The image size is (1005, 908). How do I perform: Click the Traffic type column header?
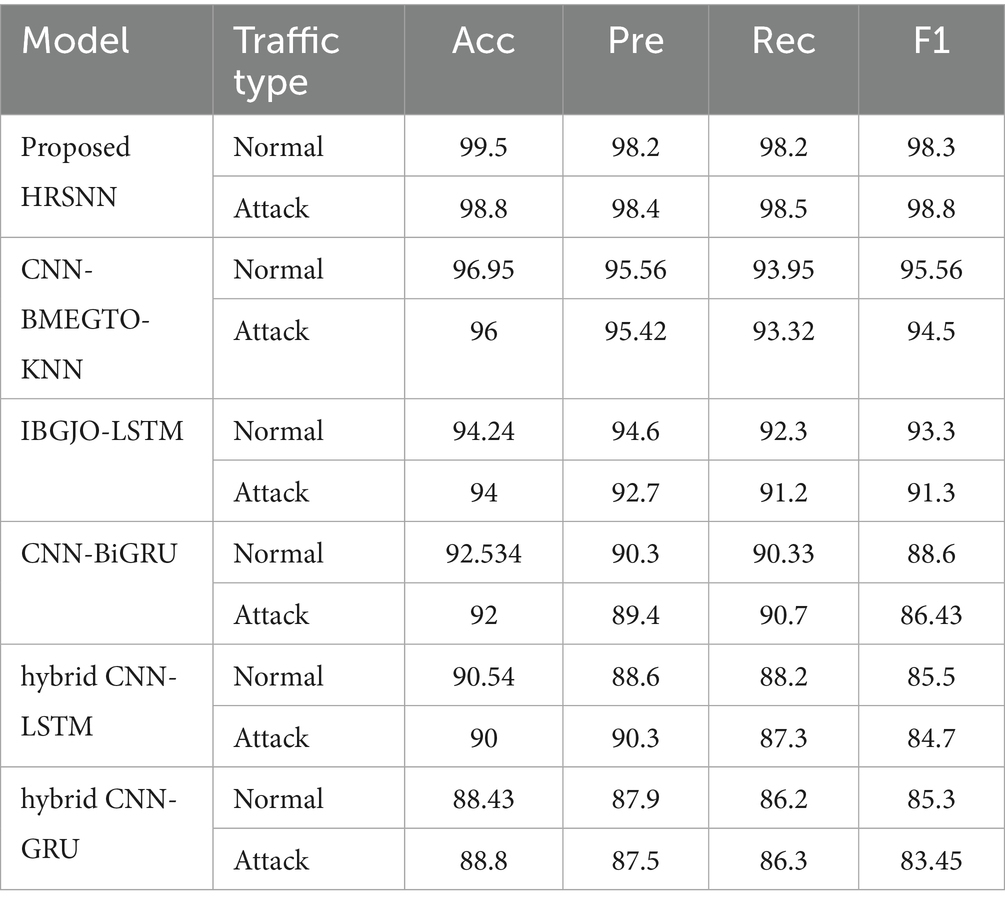308,60
